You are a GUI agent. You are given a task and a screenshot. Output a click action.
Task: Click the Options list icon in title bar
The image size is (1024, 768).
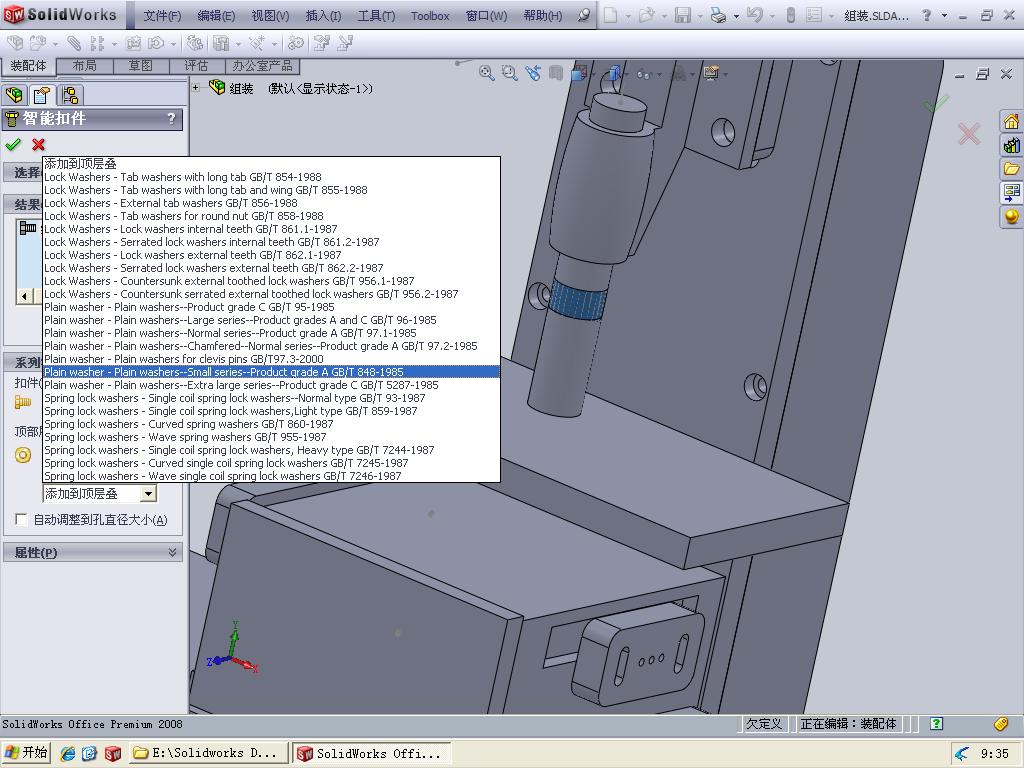814,15
